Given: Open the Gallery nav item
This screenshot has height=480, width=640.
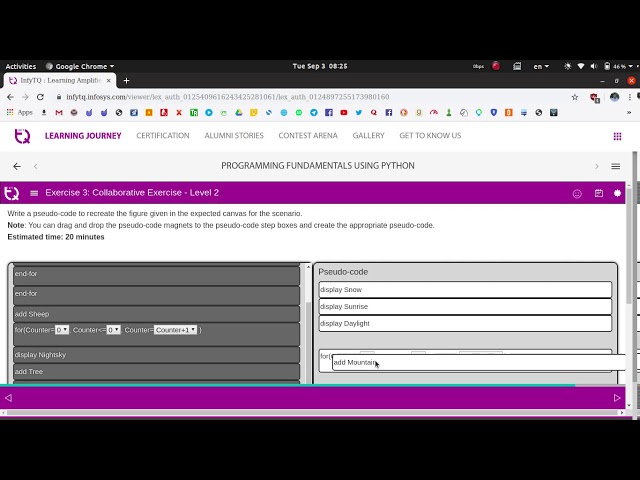Looking at the screenshot, I should [369, 136].
